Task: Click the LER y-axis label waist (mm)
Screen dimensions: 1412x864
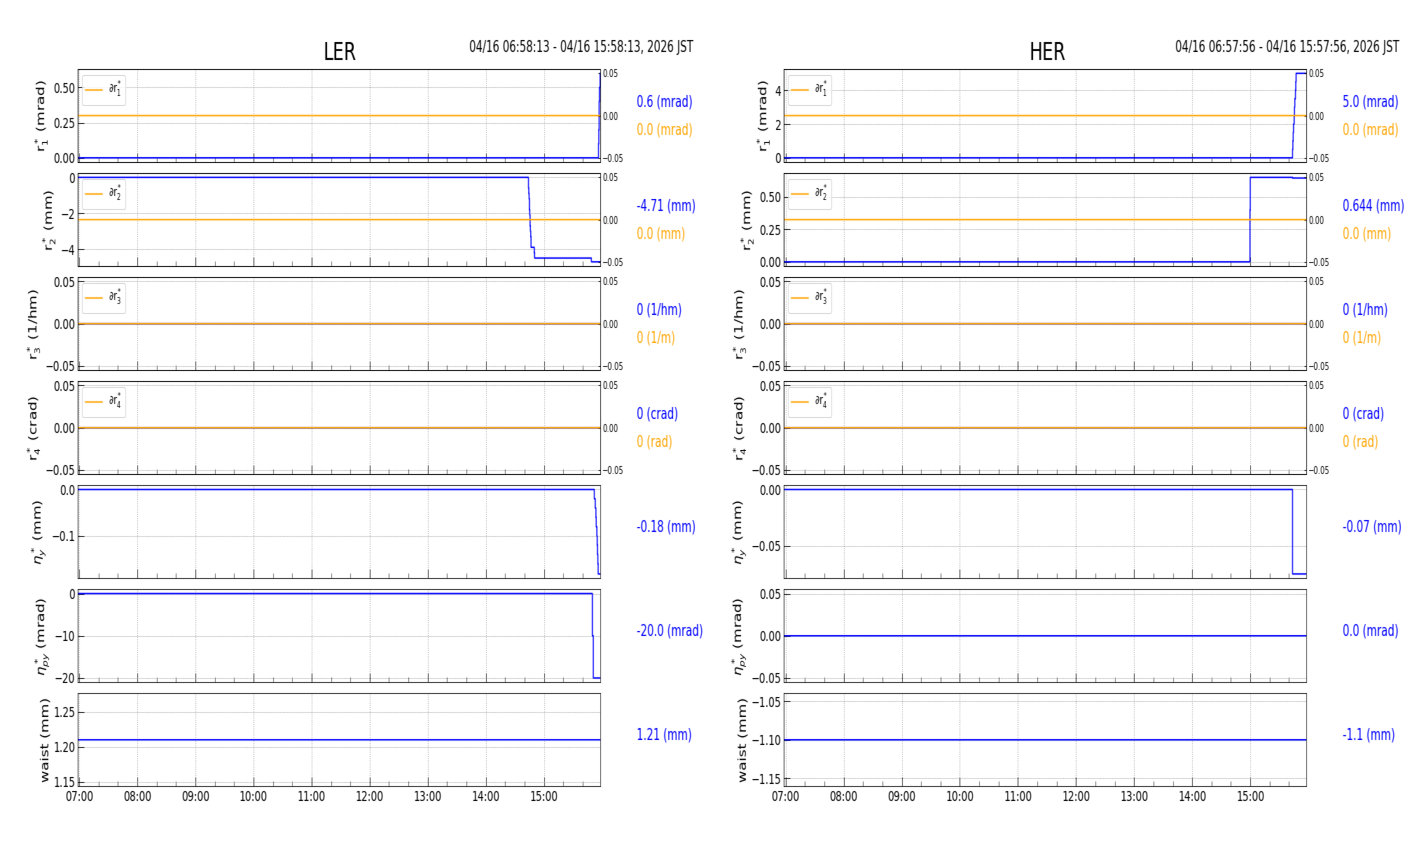Action: (44, 740)
